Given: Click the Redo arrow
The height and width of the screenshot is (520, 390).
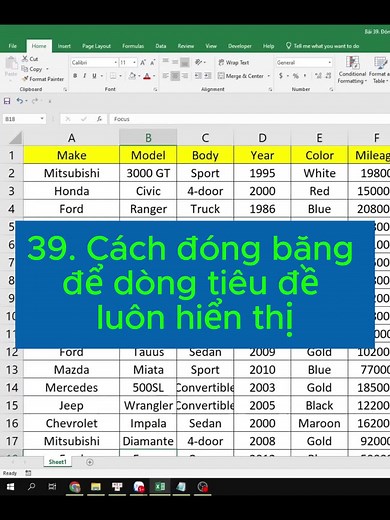Looking at the screenshot, I should [x=34, y=101].
